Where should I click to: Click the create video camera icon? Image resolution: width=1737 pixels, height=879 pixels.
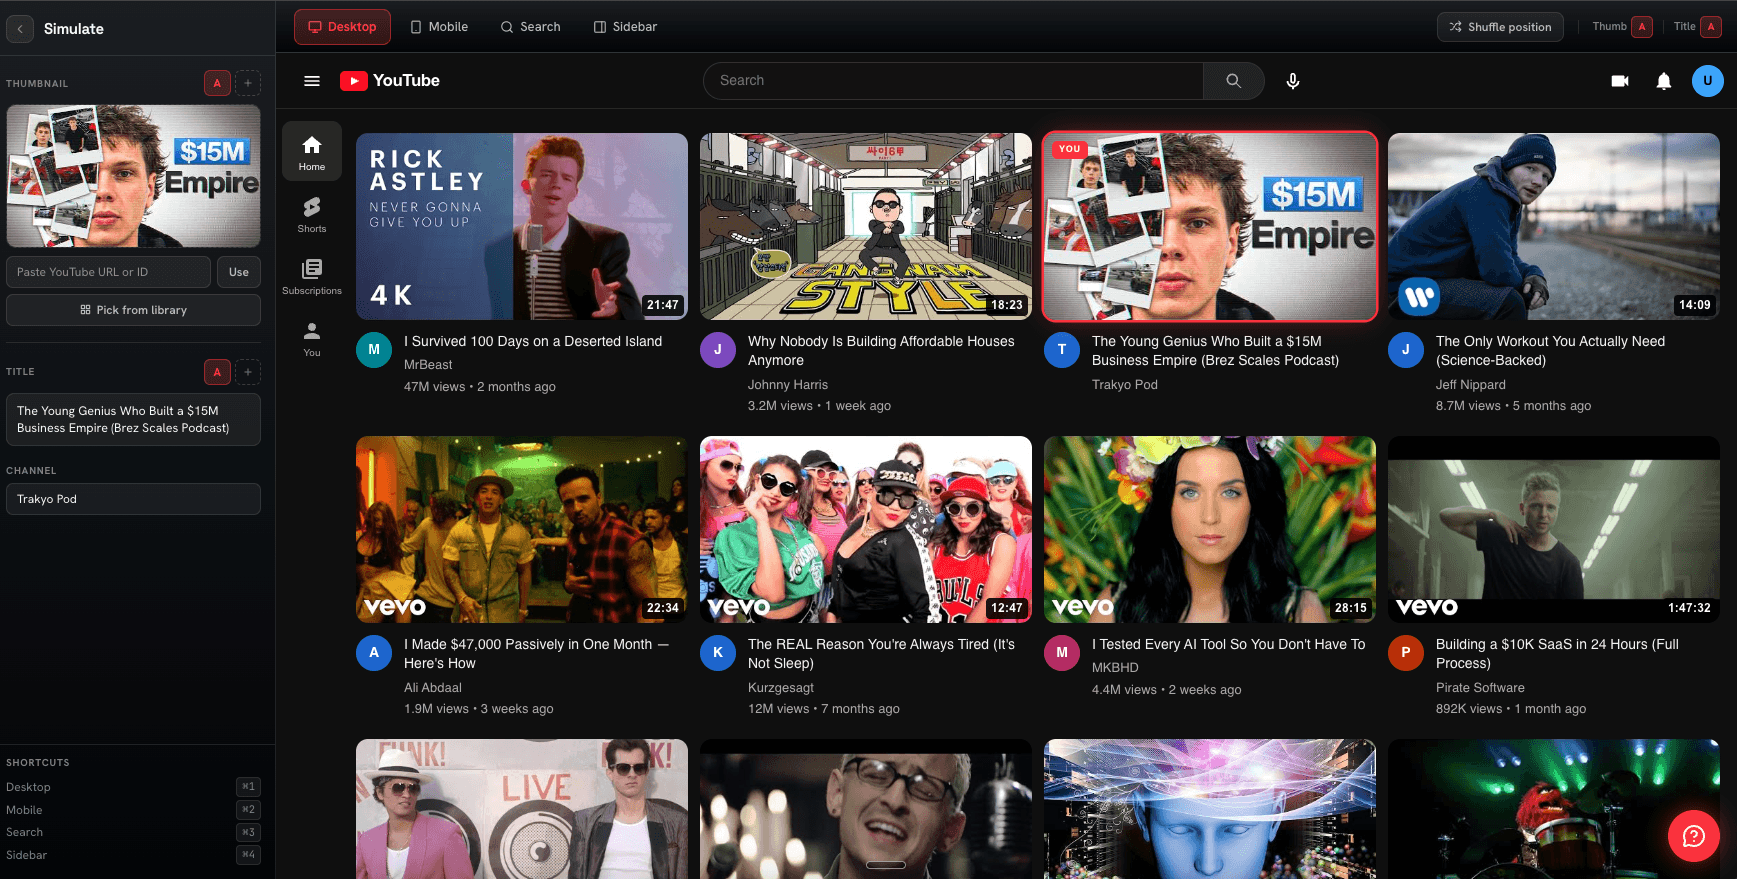pyautogui.click(x=1620, y=81)
